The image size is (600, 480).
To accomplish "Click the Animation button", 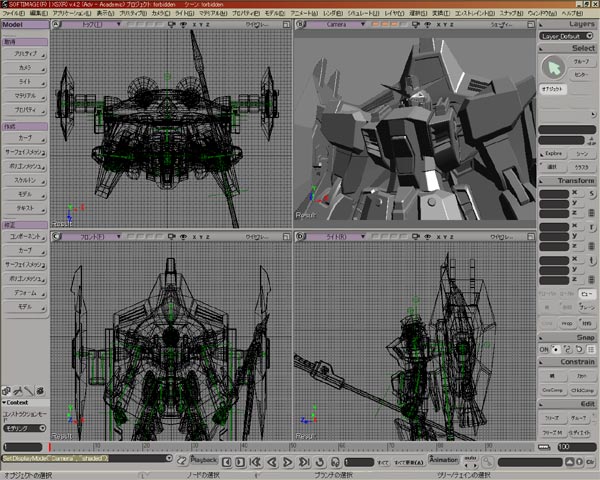I will point(443,460).
